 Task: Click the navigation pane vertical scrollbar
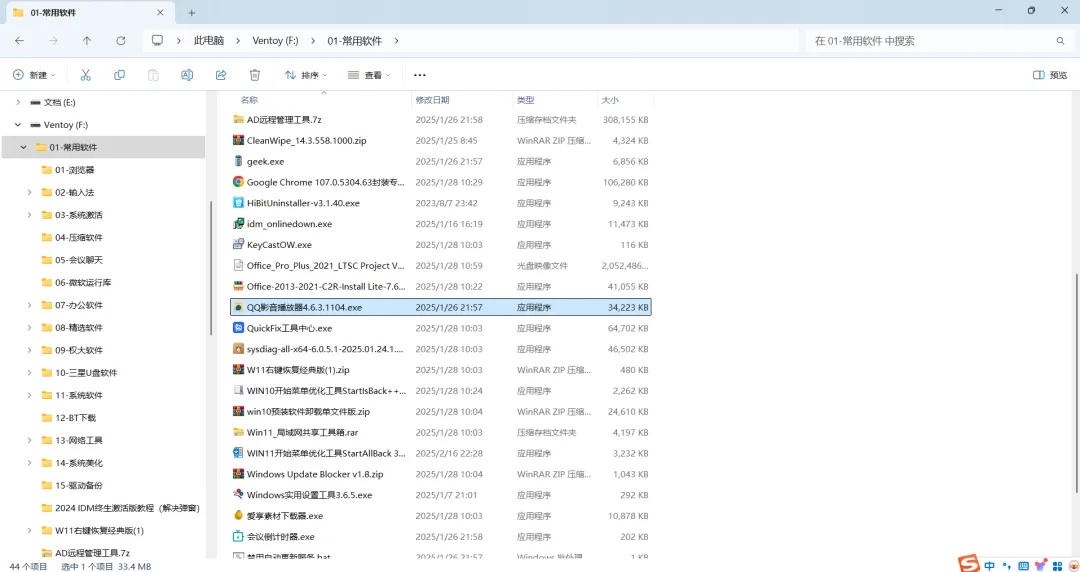(x=211, y=268)
